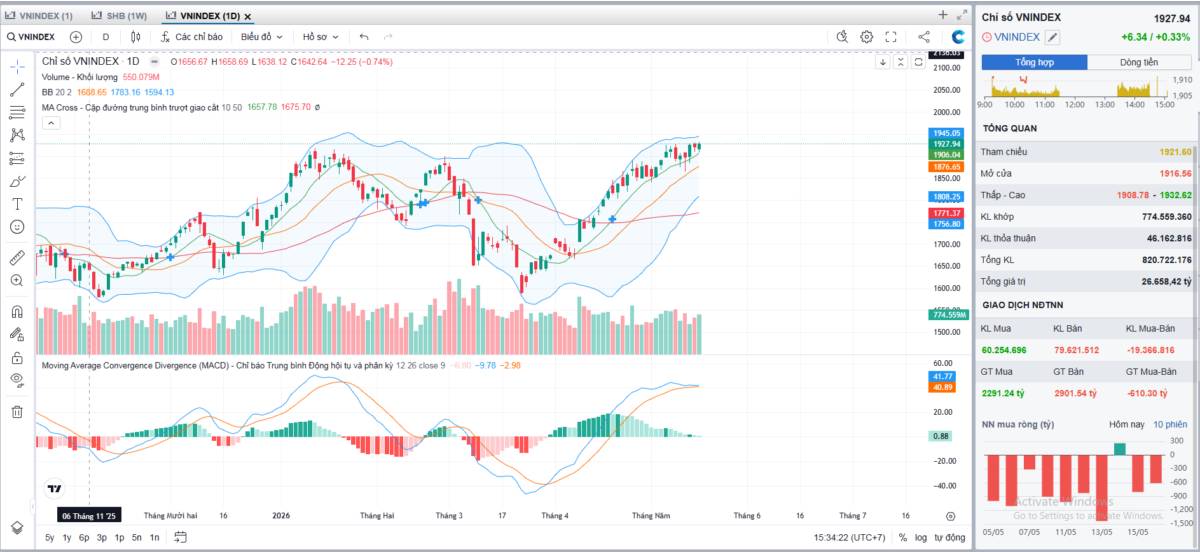The width and height of the screenshot is (1200, 552).
Task: Select the XABCD pattern tool
Action: (x=17, y=135)
